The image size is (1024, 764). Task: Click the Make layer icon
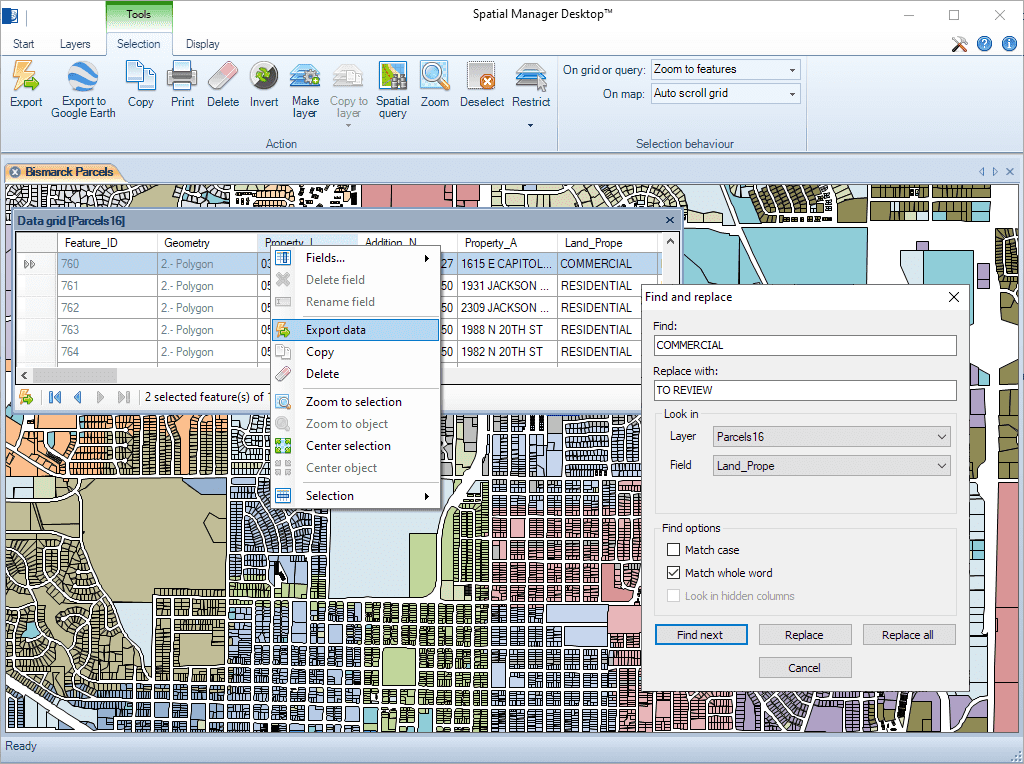click(x=305, y=76)
